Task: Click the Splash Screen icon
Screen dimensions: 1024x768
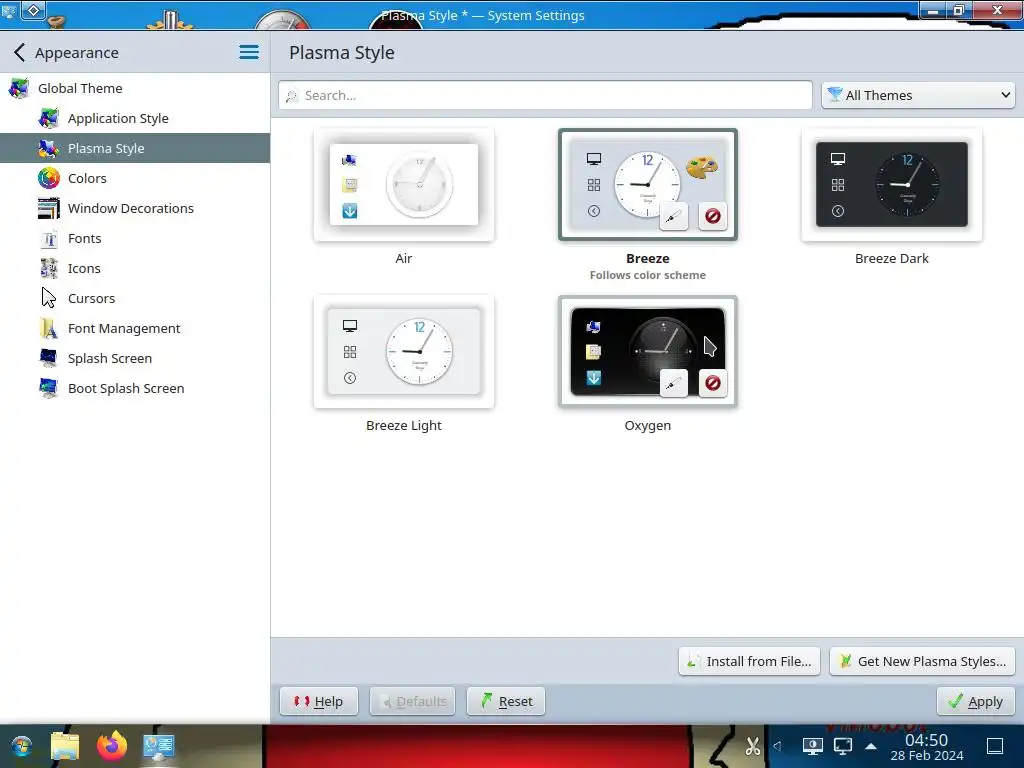Action: tap(48, 359)
